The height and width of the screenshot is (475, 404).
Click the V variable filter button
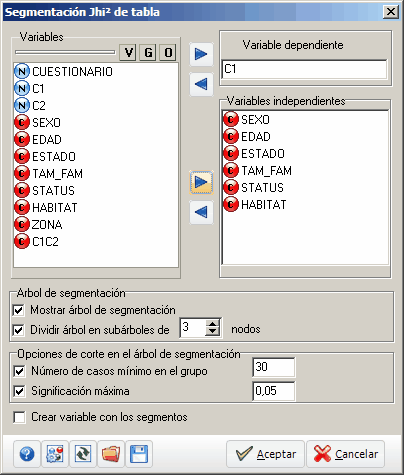[128, 53]
